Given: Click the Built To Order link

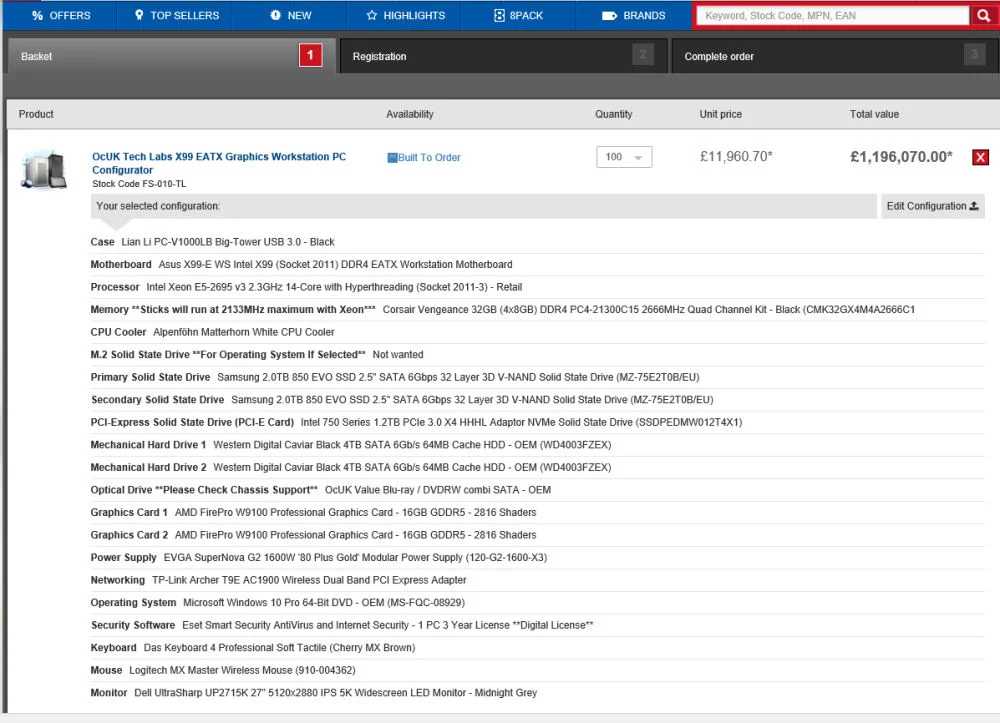Looking at the screenshot, I should (429, 157).
